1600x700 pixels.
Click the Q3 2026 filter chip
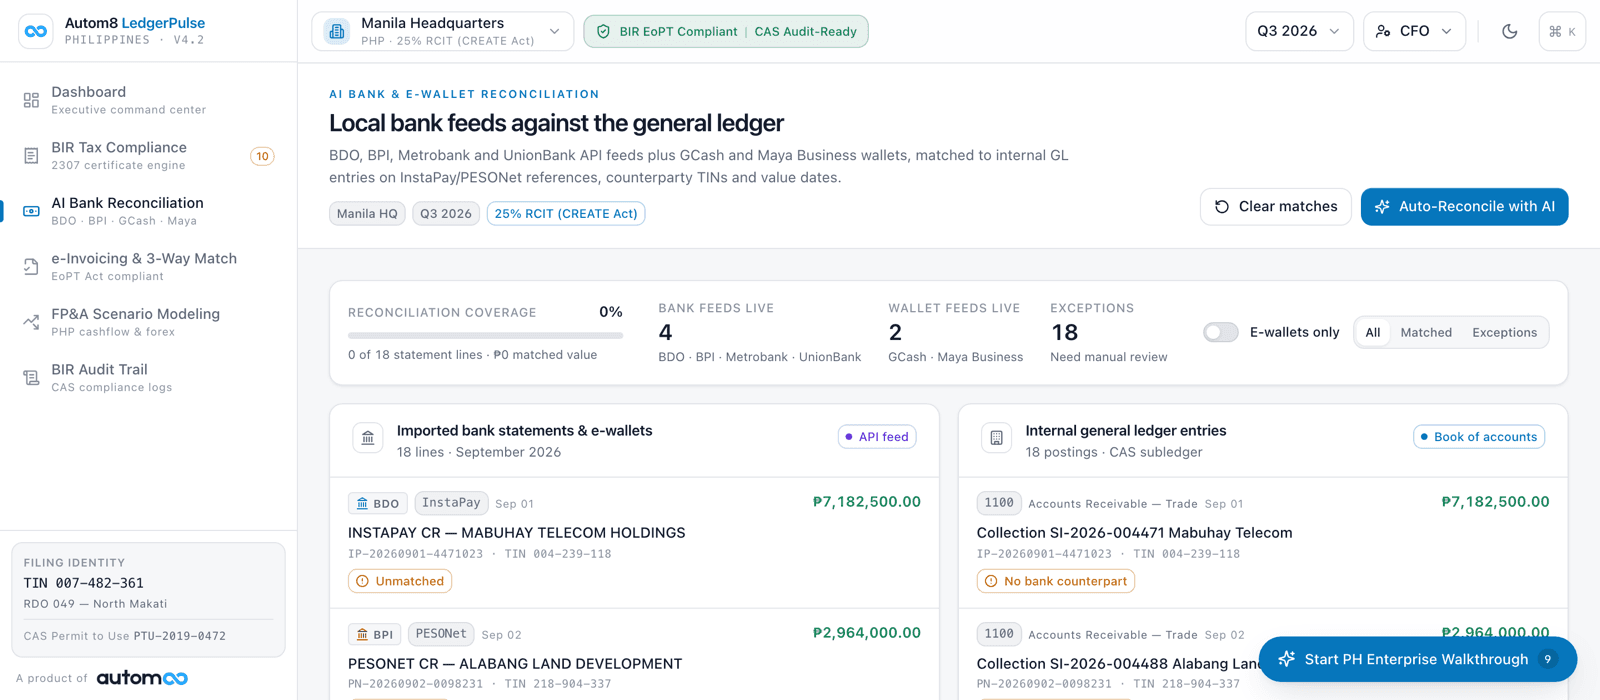pyautogui.click(x=446, y=214)
